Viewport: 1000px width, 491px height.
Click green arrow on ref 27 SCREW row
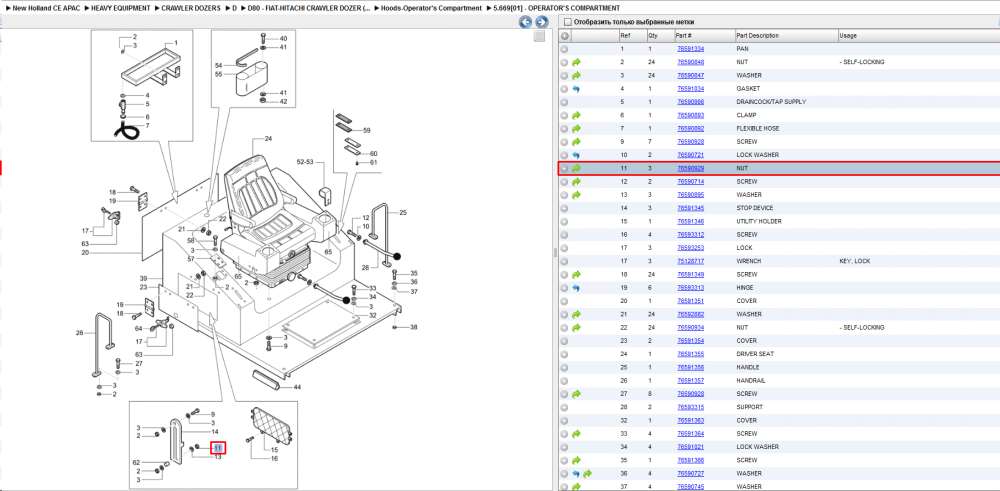point(577,393)
